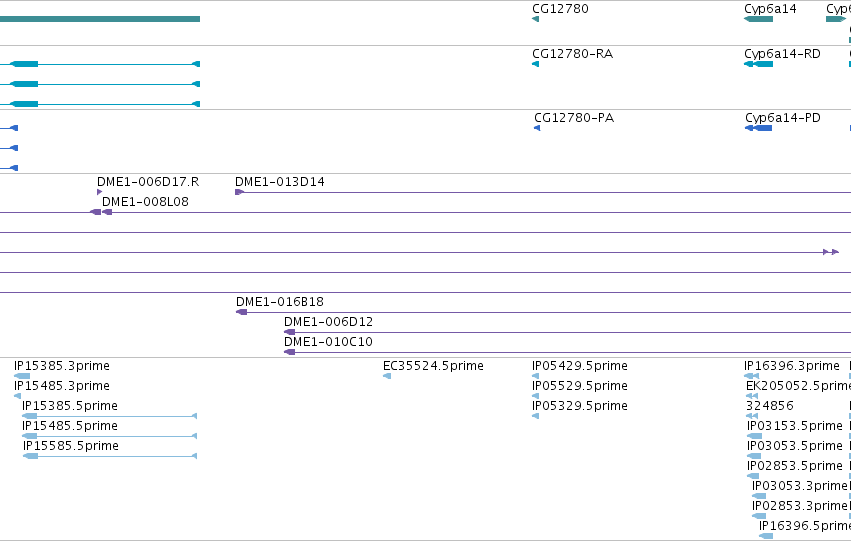Image resolution: width=851 pixels, height=541 pixels.
Task: Click the Cyp6a14-PD protein label
Action: (x=783, y=118)
